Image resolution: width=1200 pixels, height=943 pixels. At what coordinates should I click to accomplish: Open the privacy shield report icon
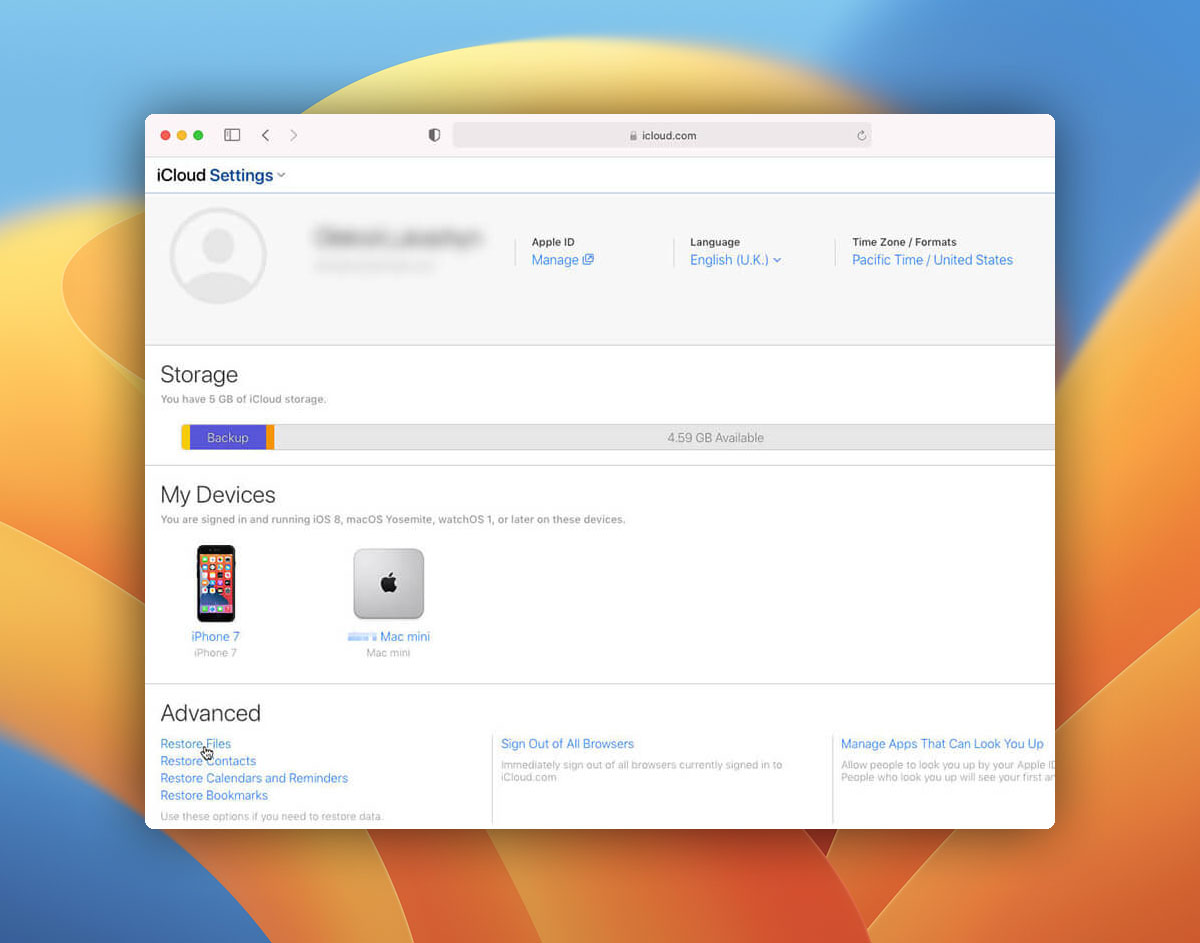(434, 135)
